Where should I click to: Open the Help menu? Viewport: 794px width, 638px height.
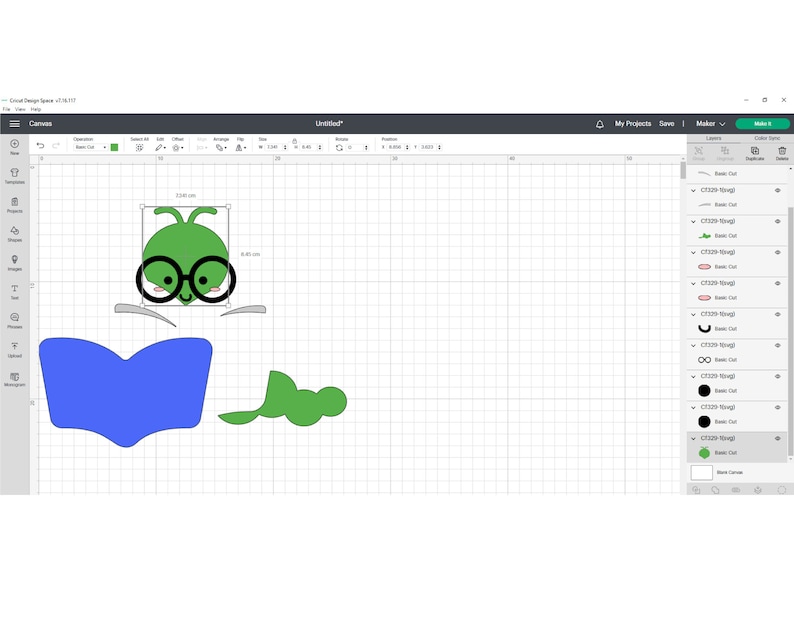tap(35, 109)
